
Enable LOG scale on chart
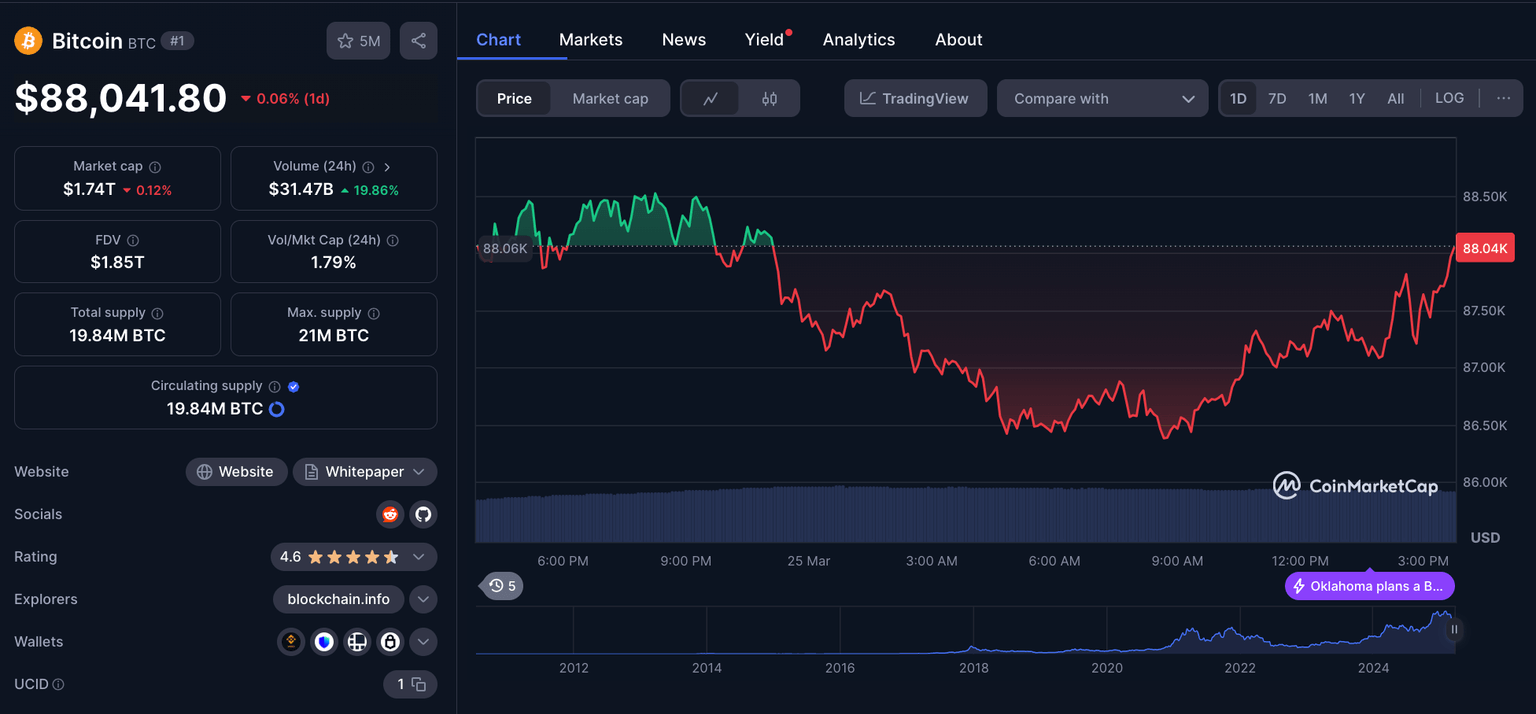(x=1449, y=98)
